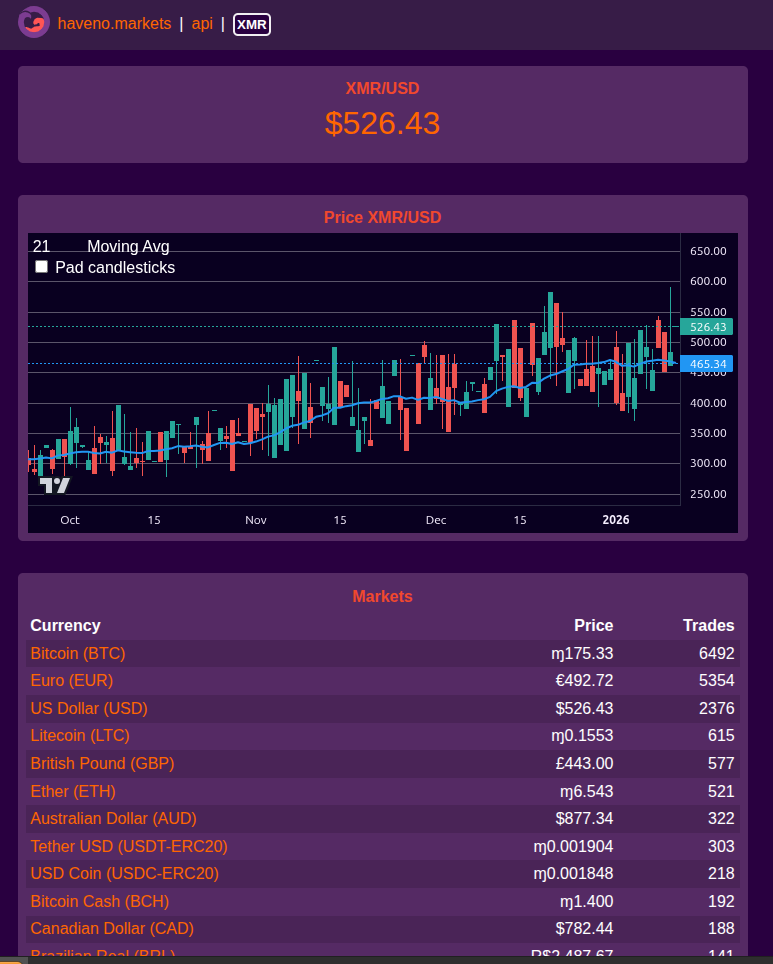Click the $782.44 CAD price cell
Viewport: 773px width, 964px height.
point(584,928)
